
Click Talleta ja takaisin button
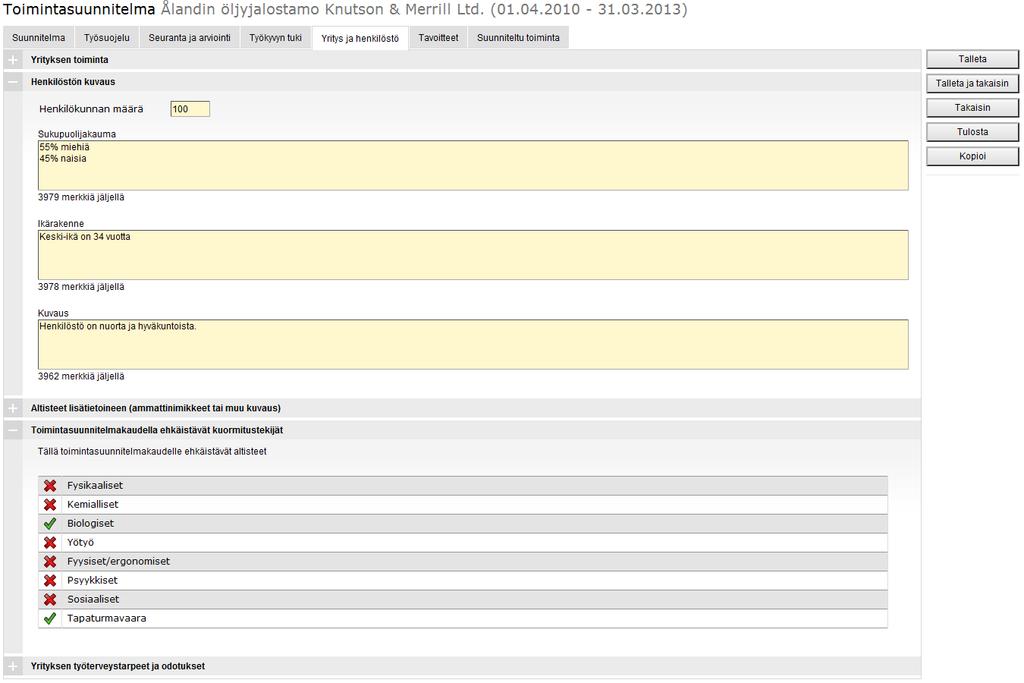click(972, 84)
